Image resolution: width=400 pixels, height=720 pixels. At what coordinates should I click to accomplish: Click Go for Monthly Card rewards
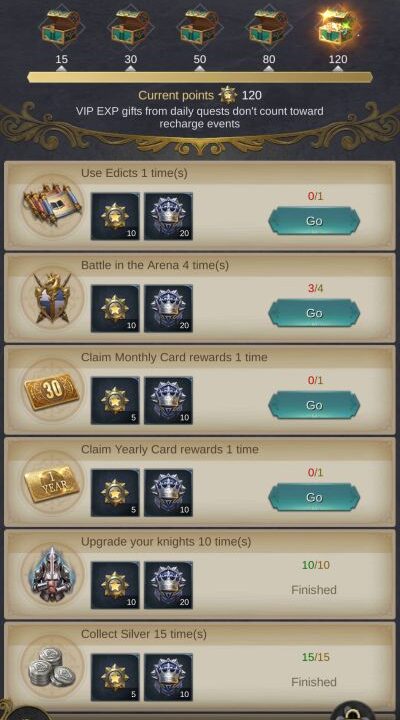coord(314,405)
